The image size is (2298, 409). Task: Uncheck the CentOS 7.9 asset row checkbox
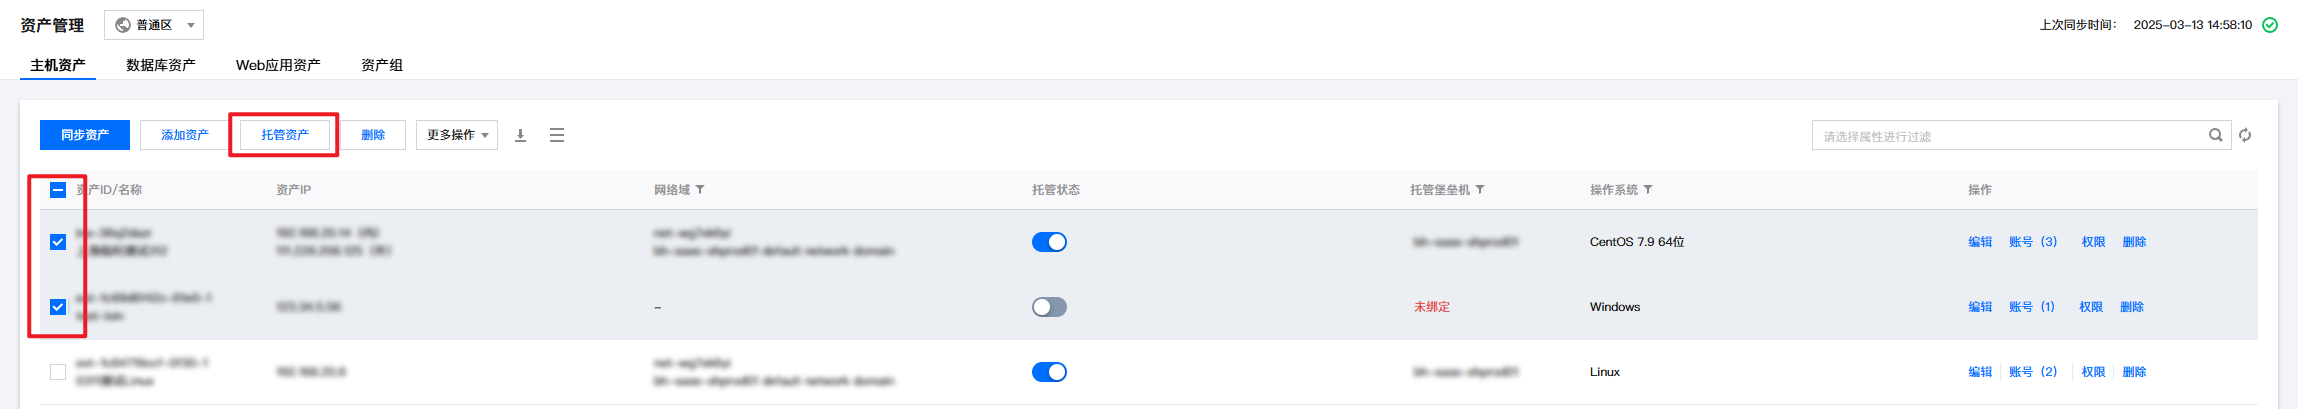point(58,242)
